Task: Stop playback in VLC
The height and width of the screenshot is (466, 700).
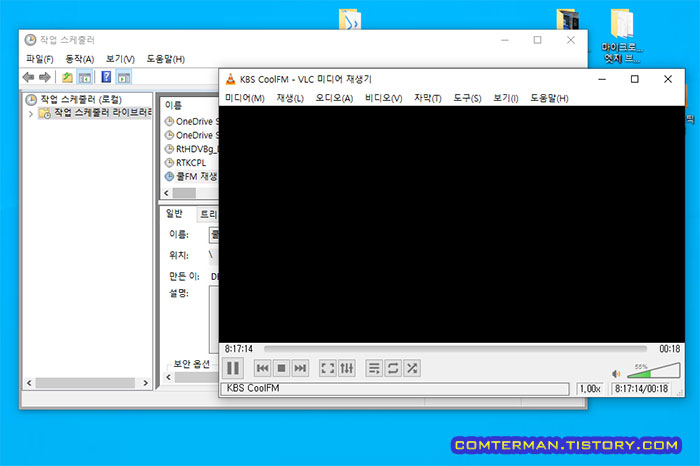Action: pyautogui.click(x=281, y=368)
